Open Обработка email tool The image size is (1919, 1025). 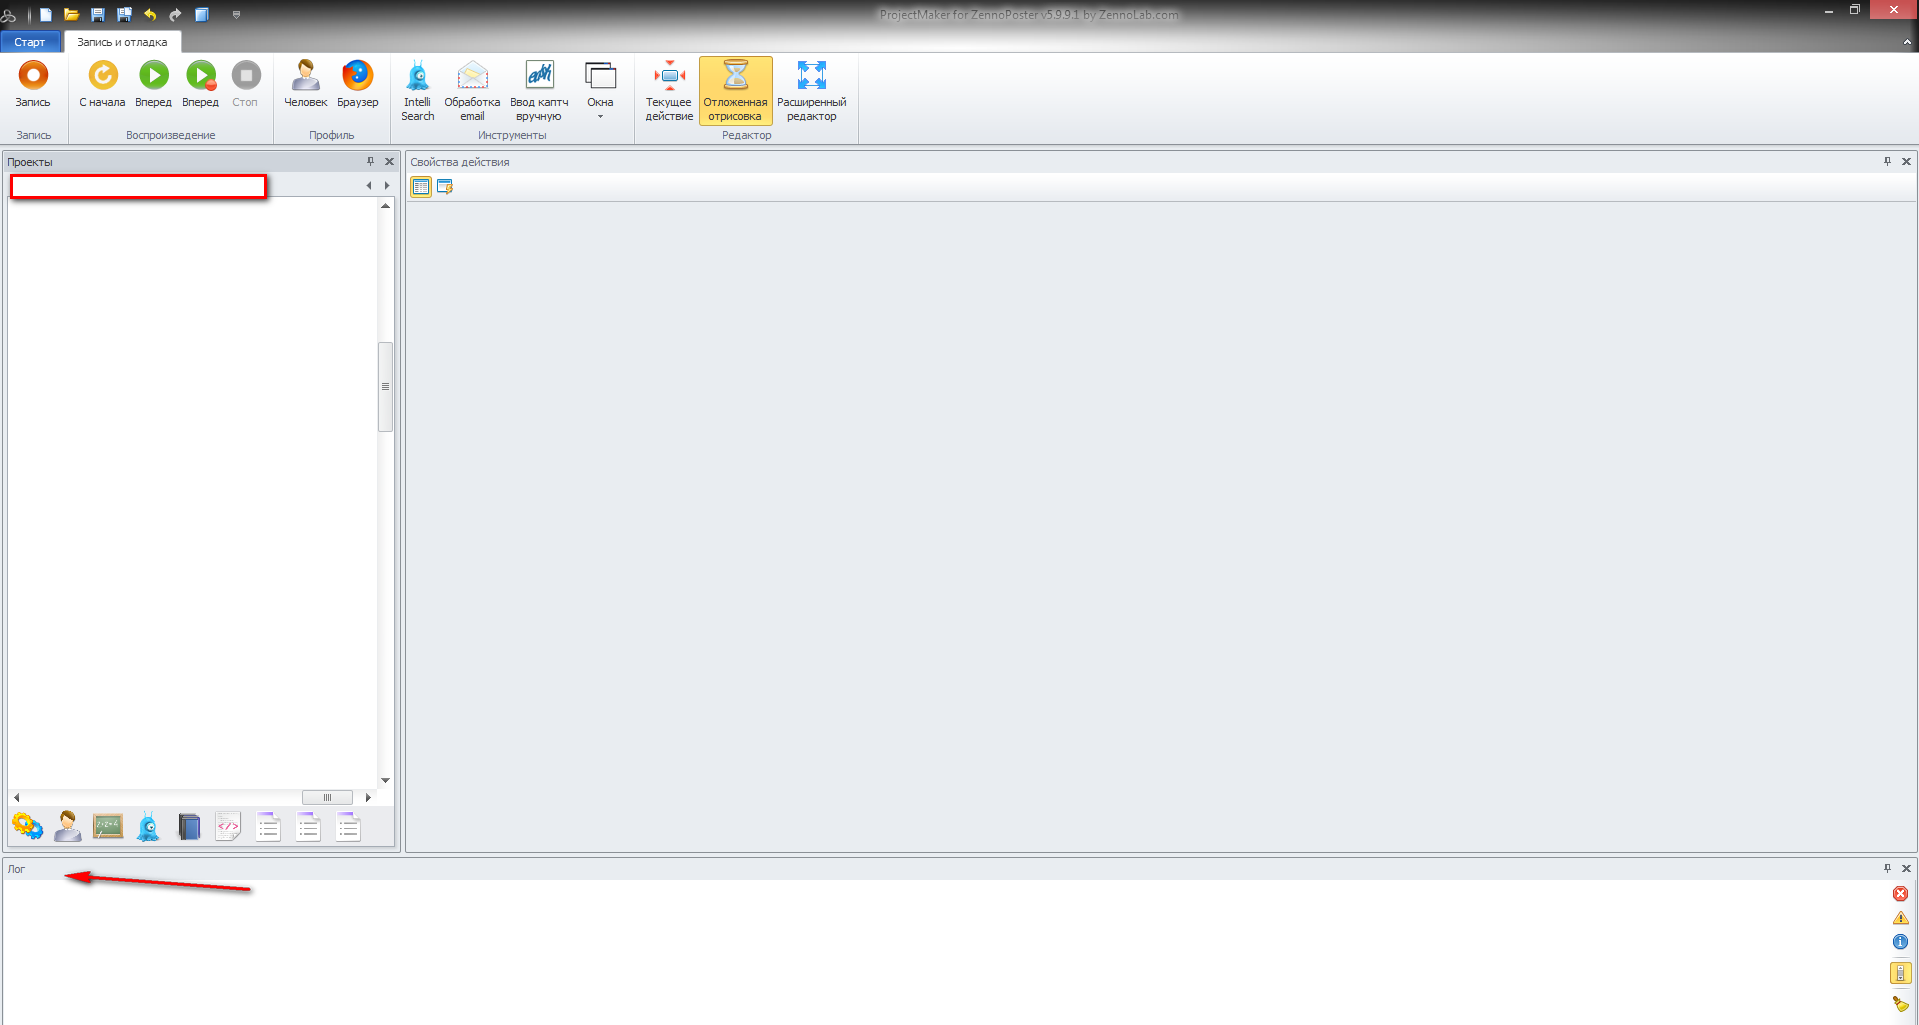pyautogui.click(x=472, y=91)
